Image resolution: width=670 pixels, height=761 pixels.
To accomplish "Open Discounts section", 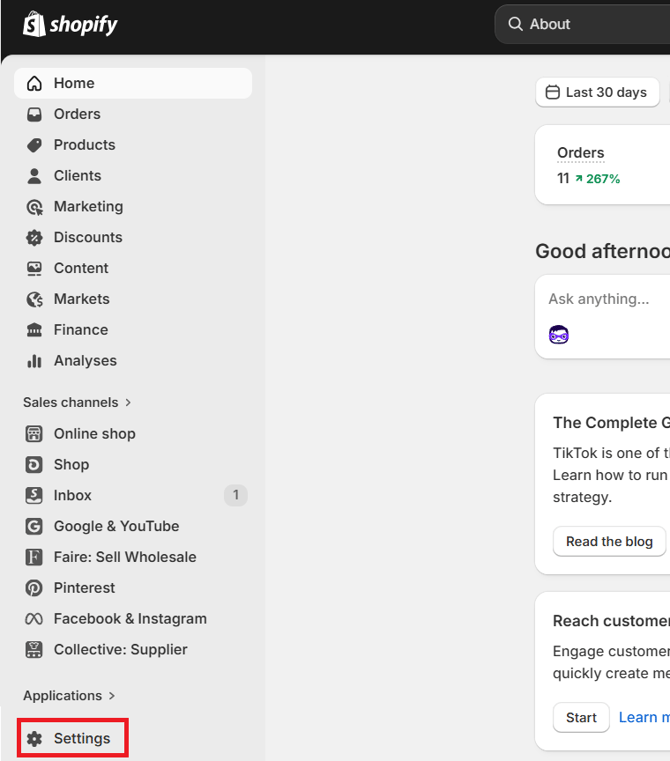I will [133, 237].
